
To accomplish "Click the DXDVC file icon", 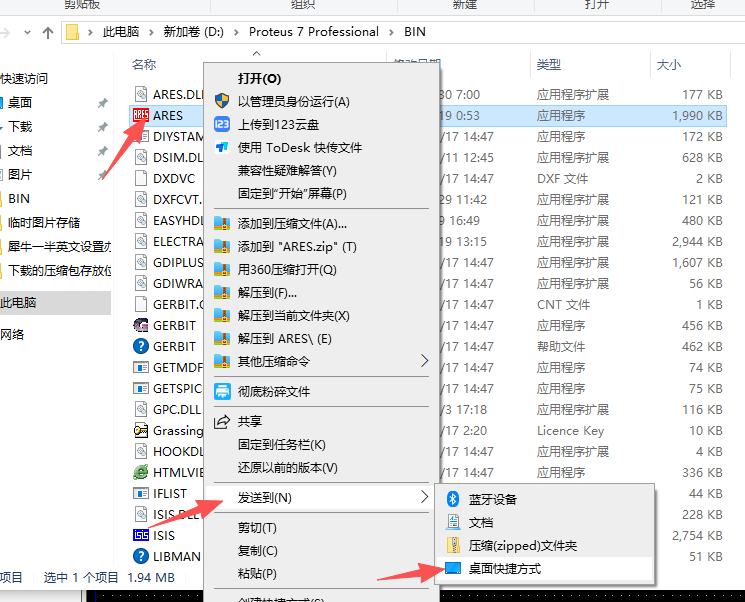I will (x=141, y=178).
